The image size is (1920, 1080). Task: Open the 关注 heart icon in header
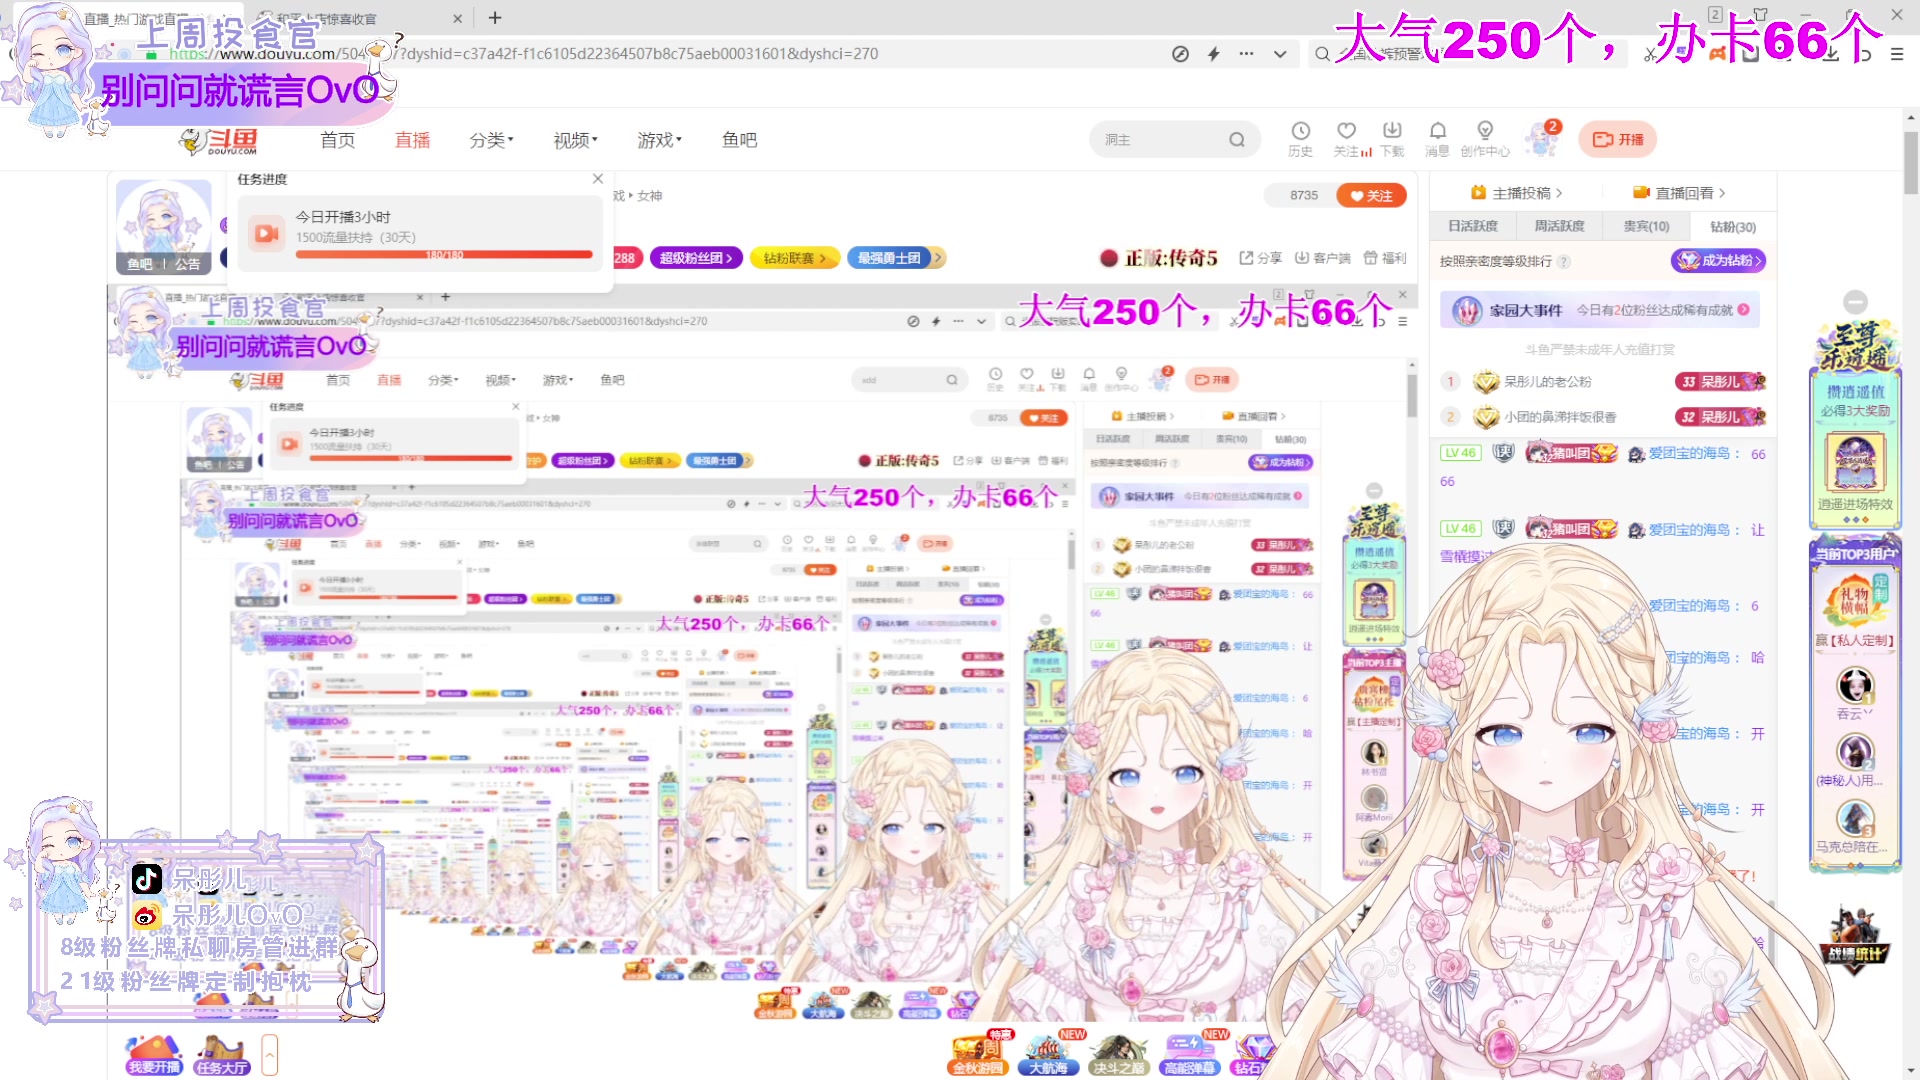(1347, 131)
